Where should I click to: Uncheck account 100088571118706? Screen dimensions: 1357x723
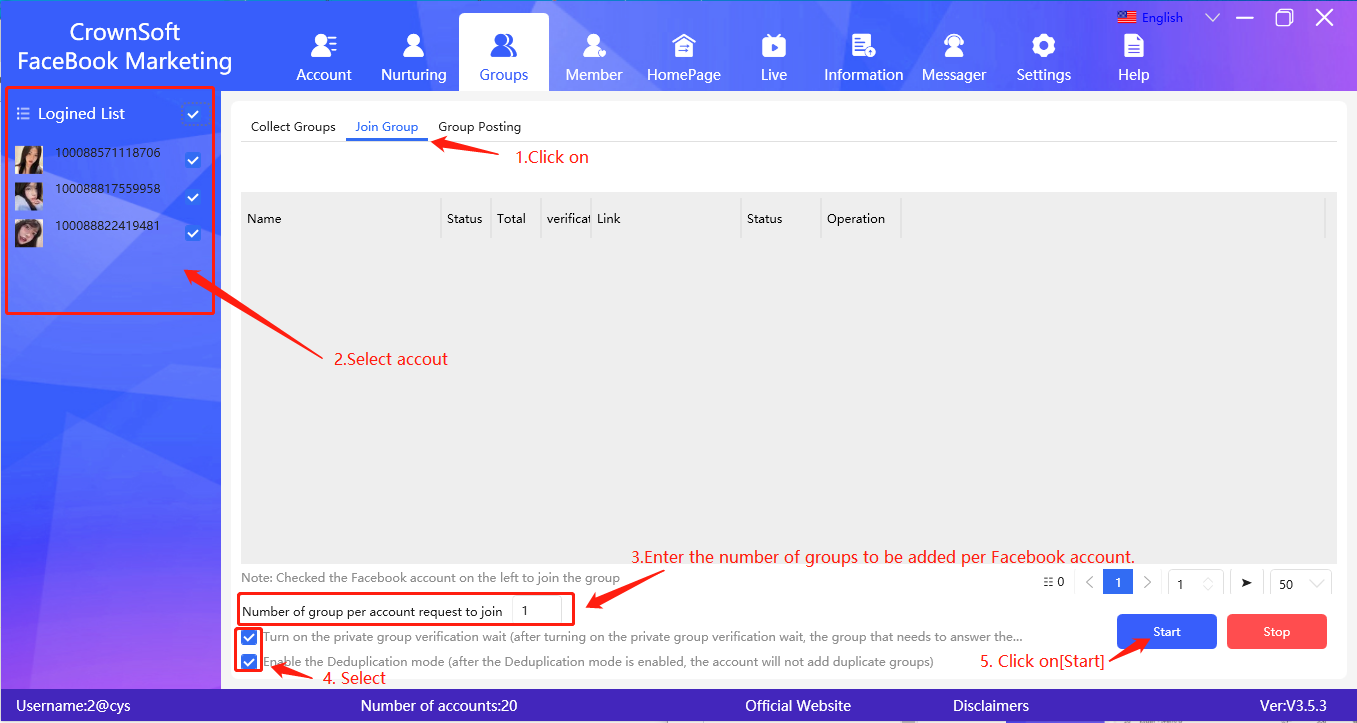[193, 160]
